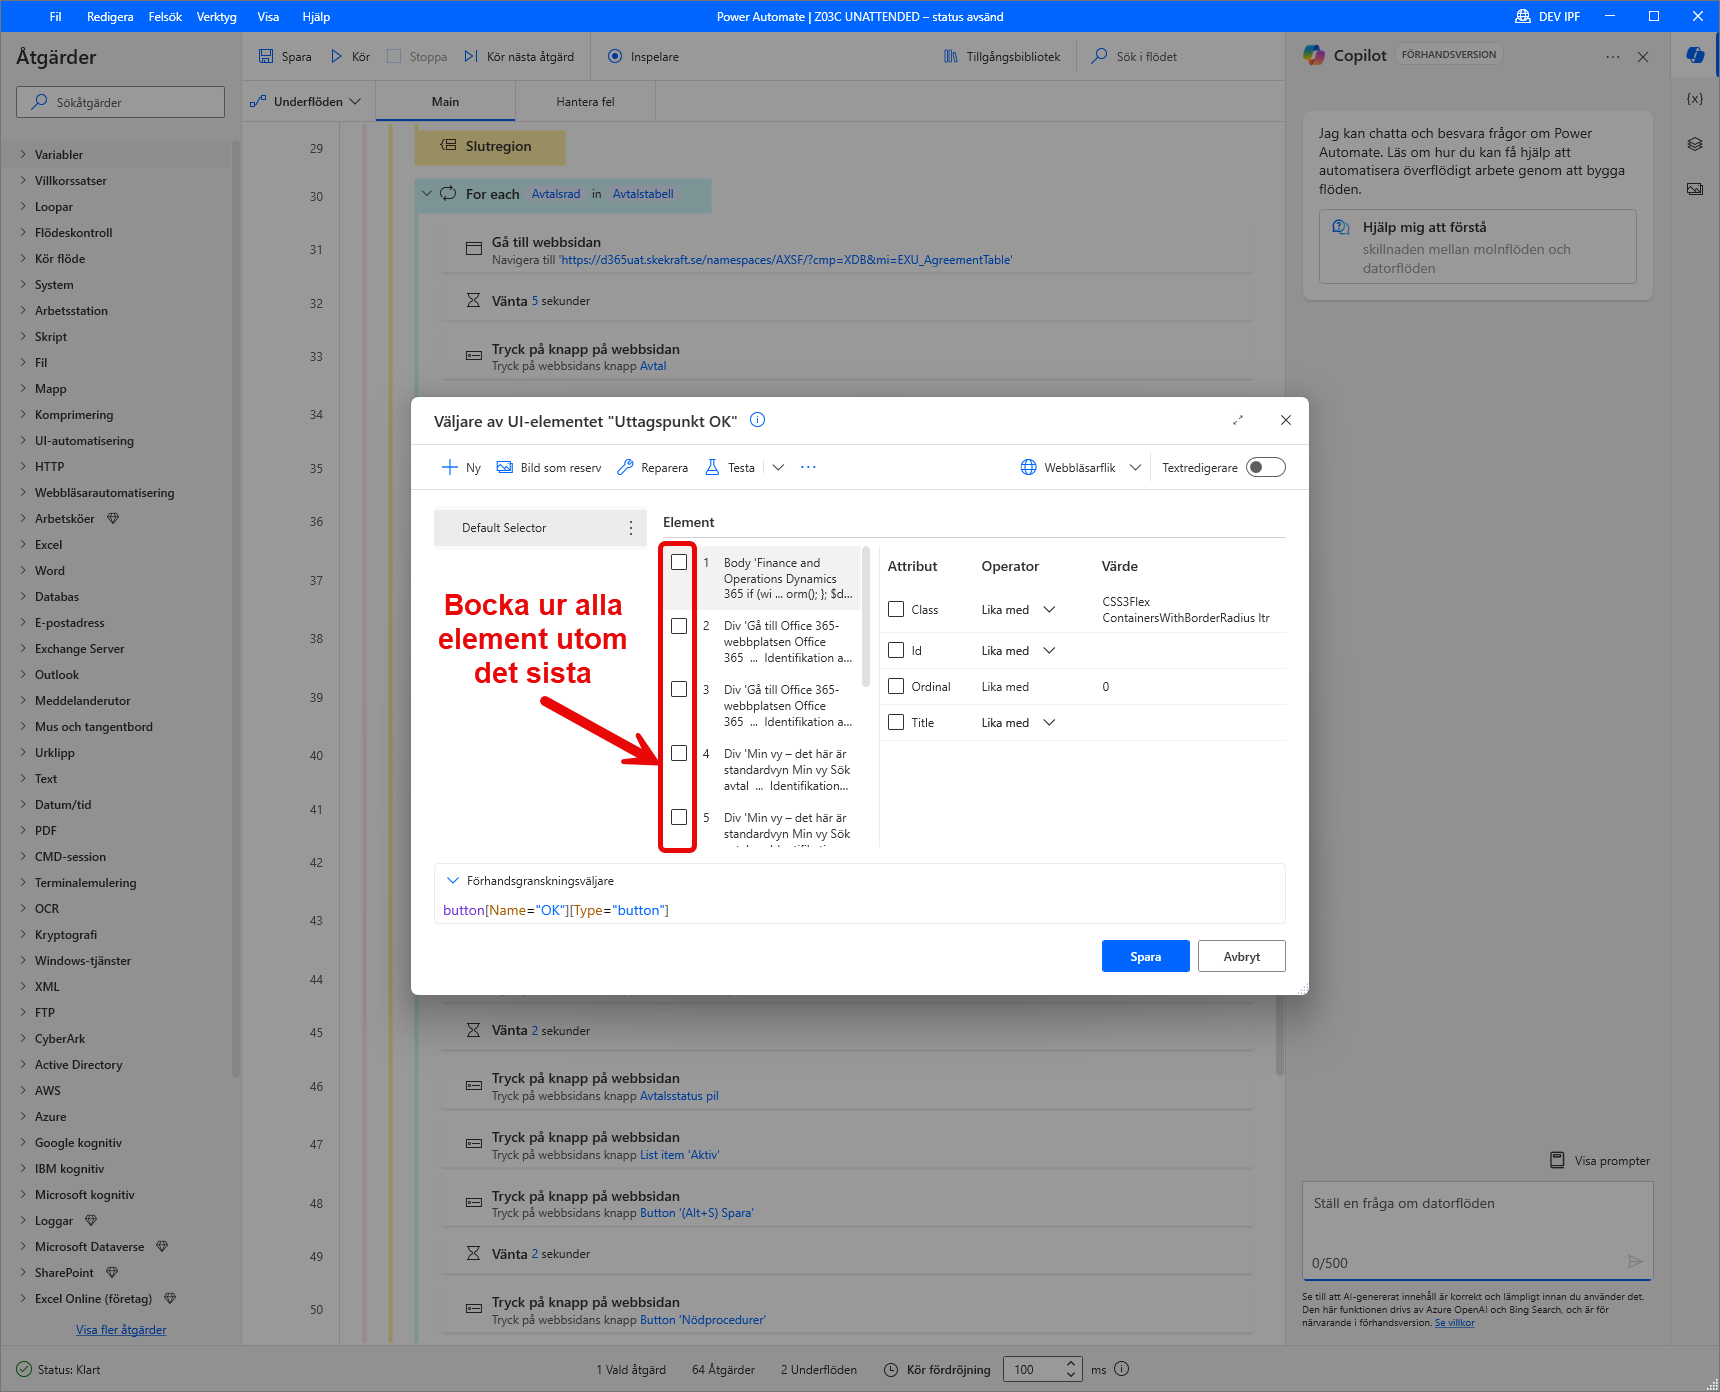Click the Reparera wrench icon
1720x1392 pixels.
pyautogui.click(x=626, y=467)
